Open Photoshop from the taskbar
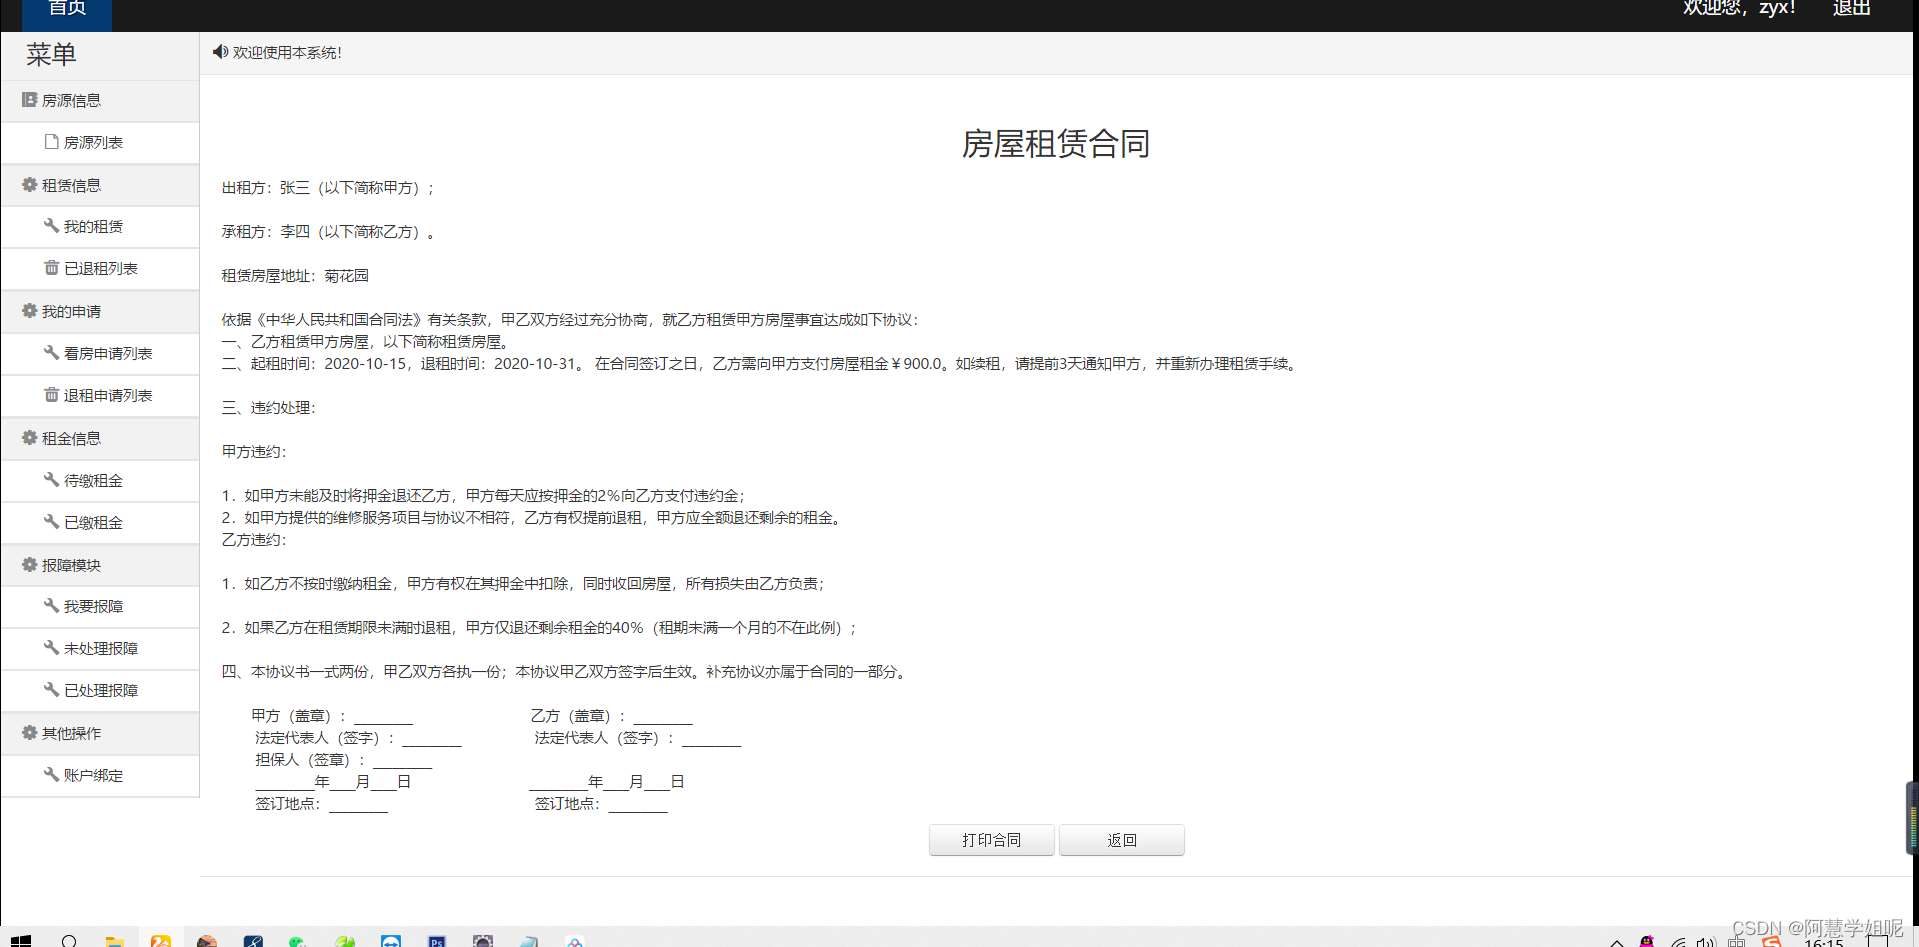 437,943
